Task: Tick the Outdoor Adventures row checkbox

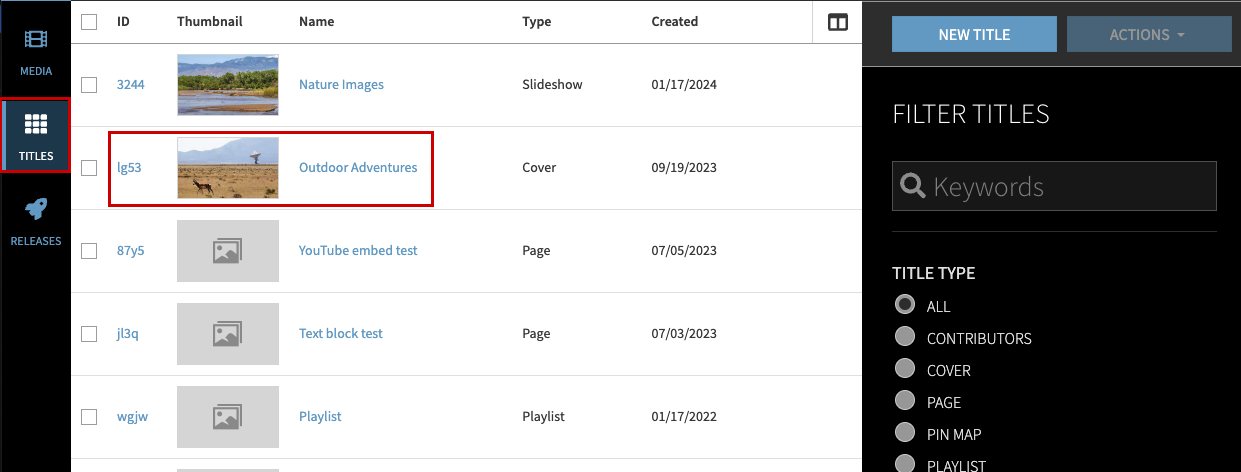Action: (89, 168)
